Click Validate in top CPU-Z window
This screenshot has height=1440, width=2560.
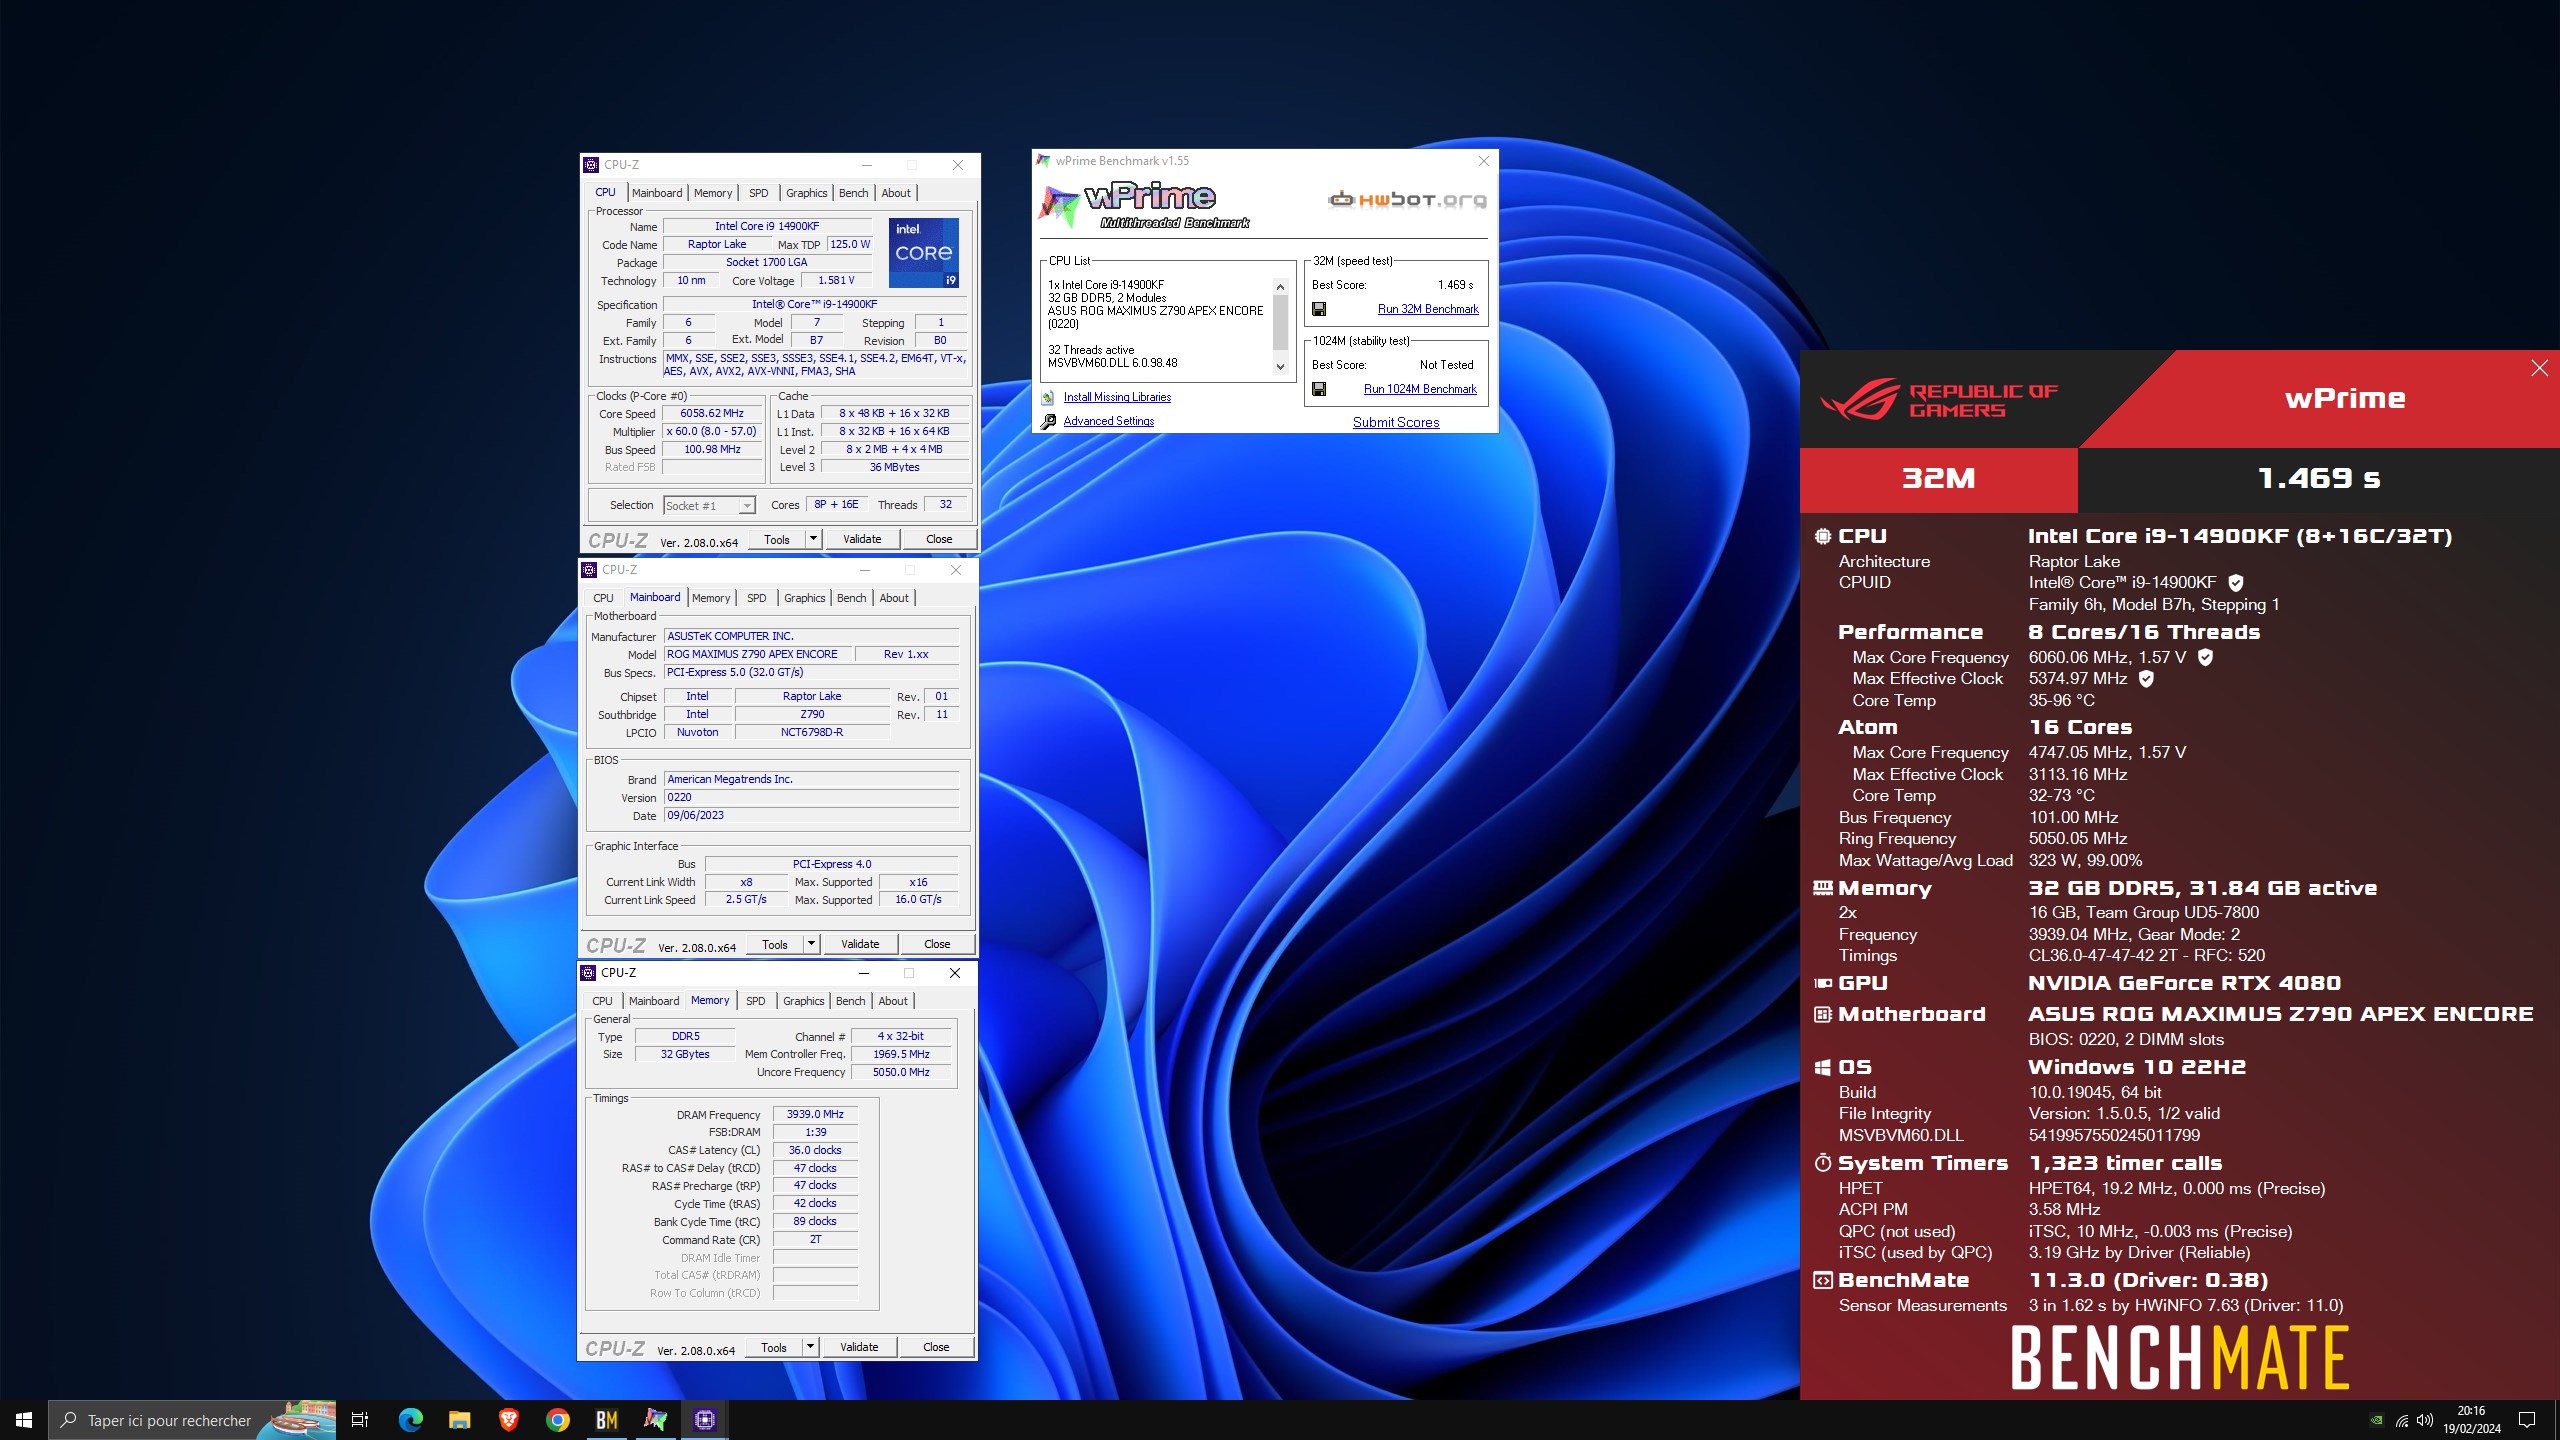pos(862,539)
